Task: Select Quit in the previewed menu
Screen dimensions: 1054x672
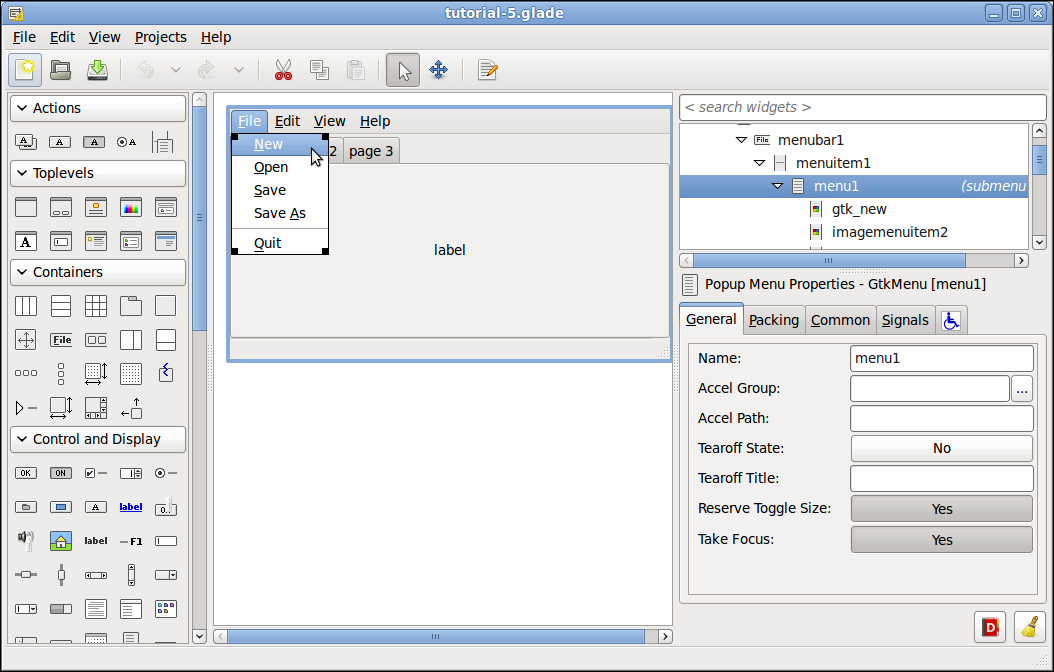Action: (280, 243)
